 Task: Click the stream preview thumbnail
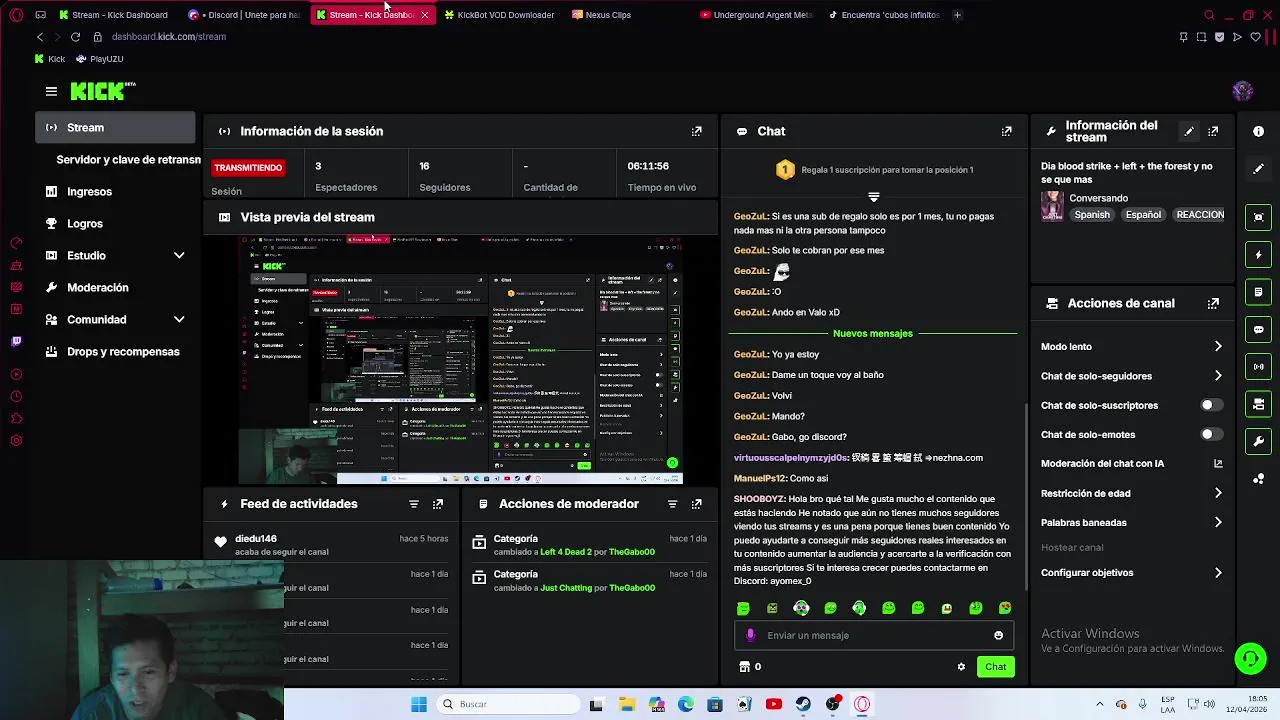(460, 360)
